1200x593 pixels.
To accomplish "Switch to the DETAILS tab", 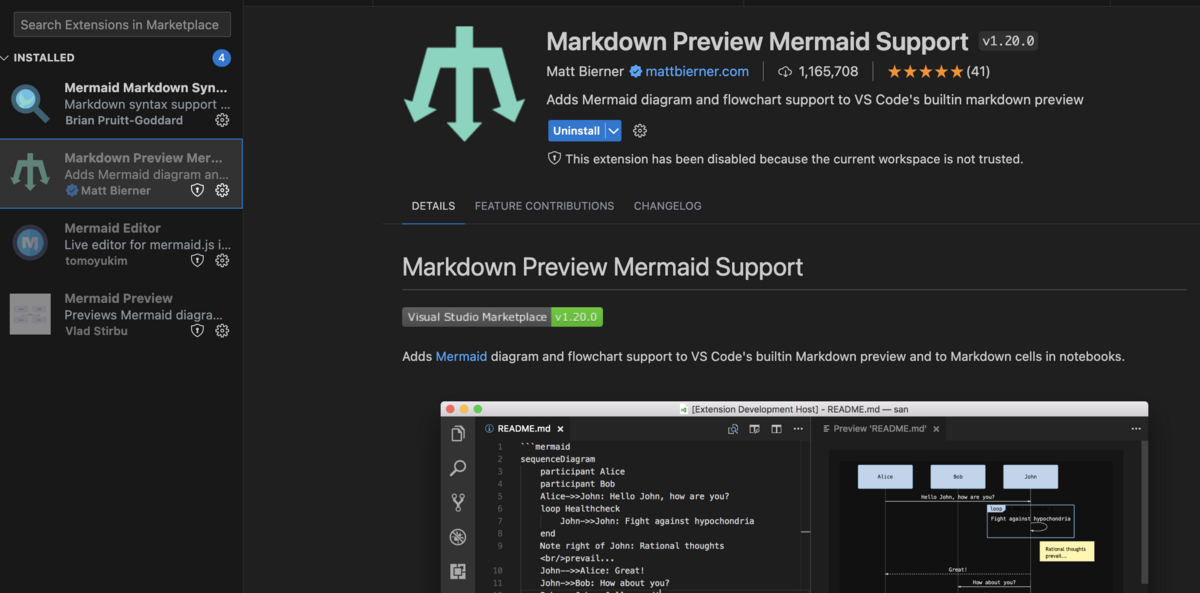I will click(x=433, y=206).
